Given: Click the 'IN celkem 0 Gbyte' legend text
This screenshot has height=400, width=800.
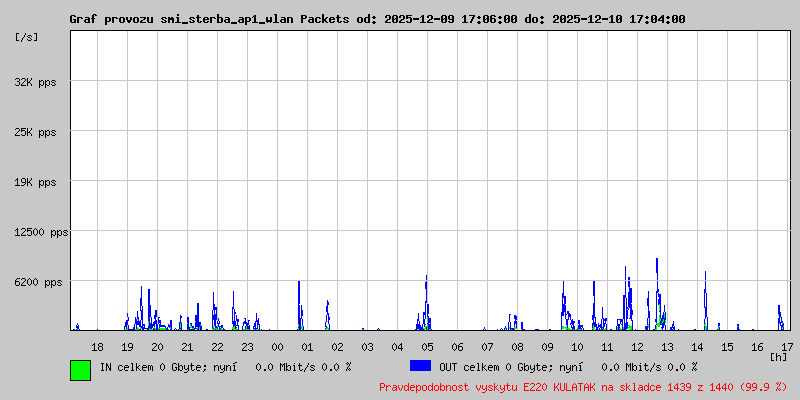Looking at the screenshot, I should coord(151,367).
